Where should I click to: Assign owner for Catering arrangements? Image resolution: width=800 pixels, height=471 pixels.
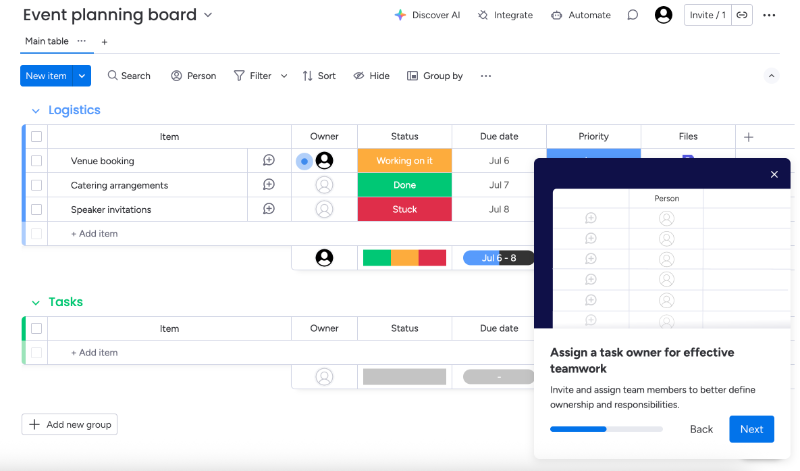point(324,185)
